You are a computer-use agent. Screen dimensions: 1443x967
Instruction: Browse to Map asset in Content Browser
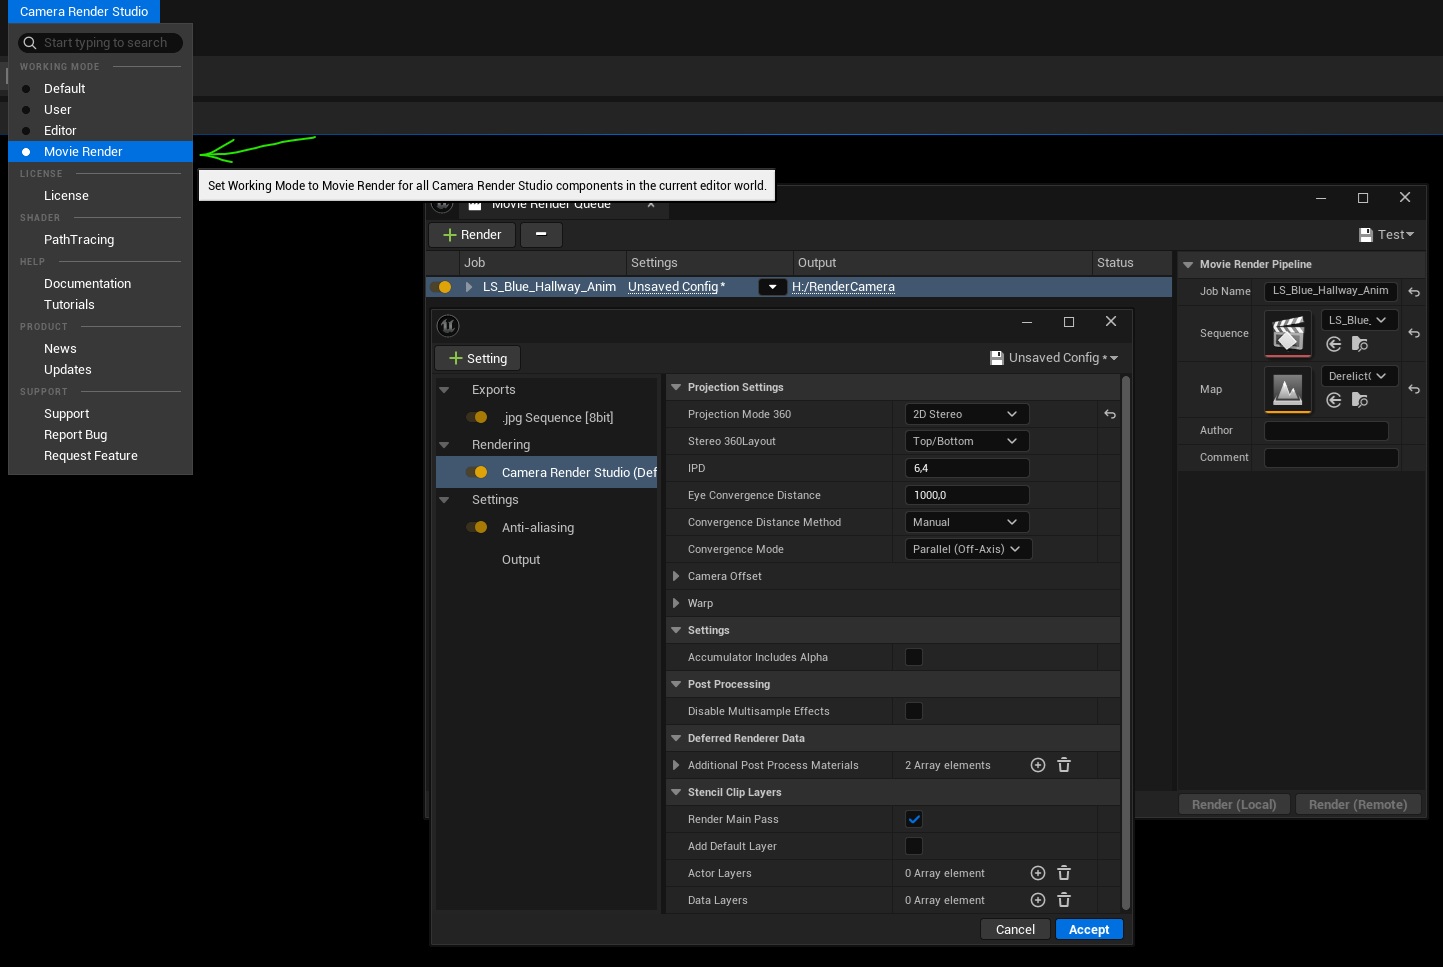(1360, 400)
